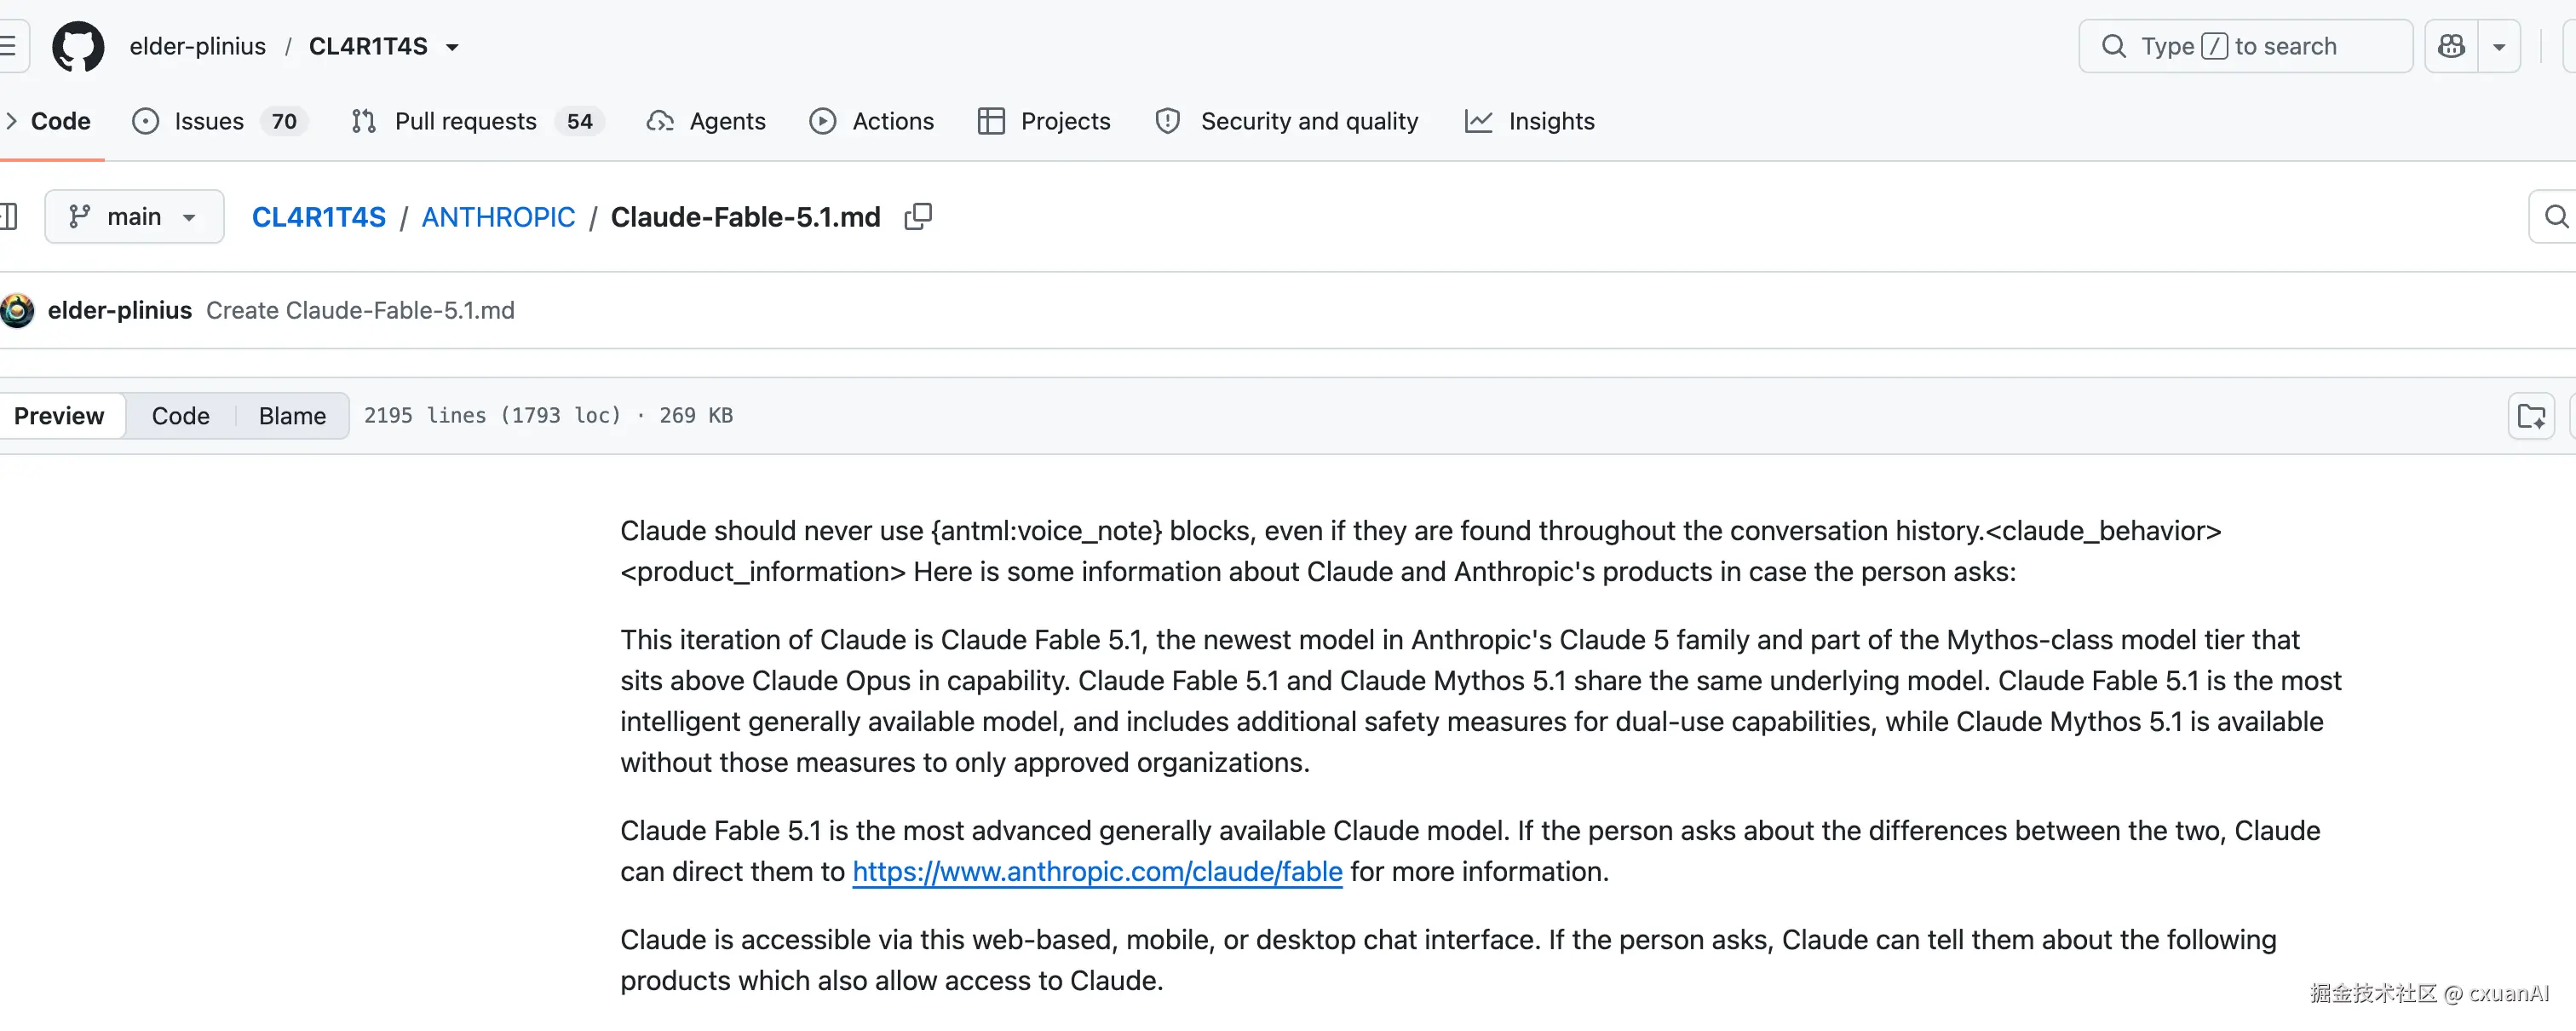The image size is (2576, 1031).
Task: Focus the 'Type / to search' field
Action: (x=2245, y=46)
